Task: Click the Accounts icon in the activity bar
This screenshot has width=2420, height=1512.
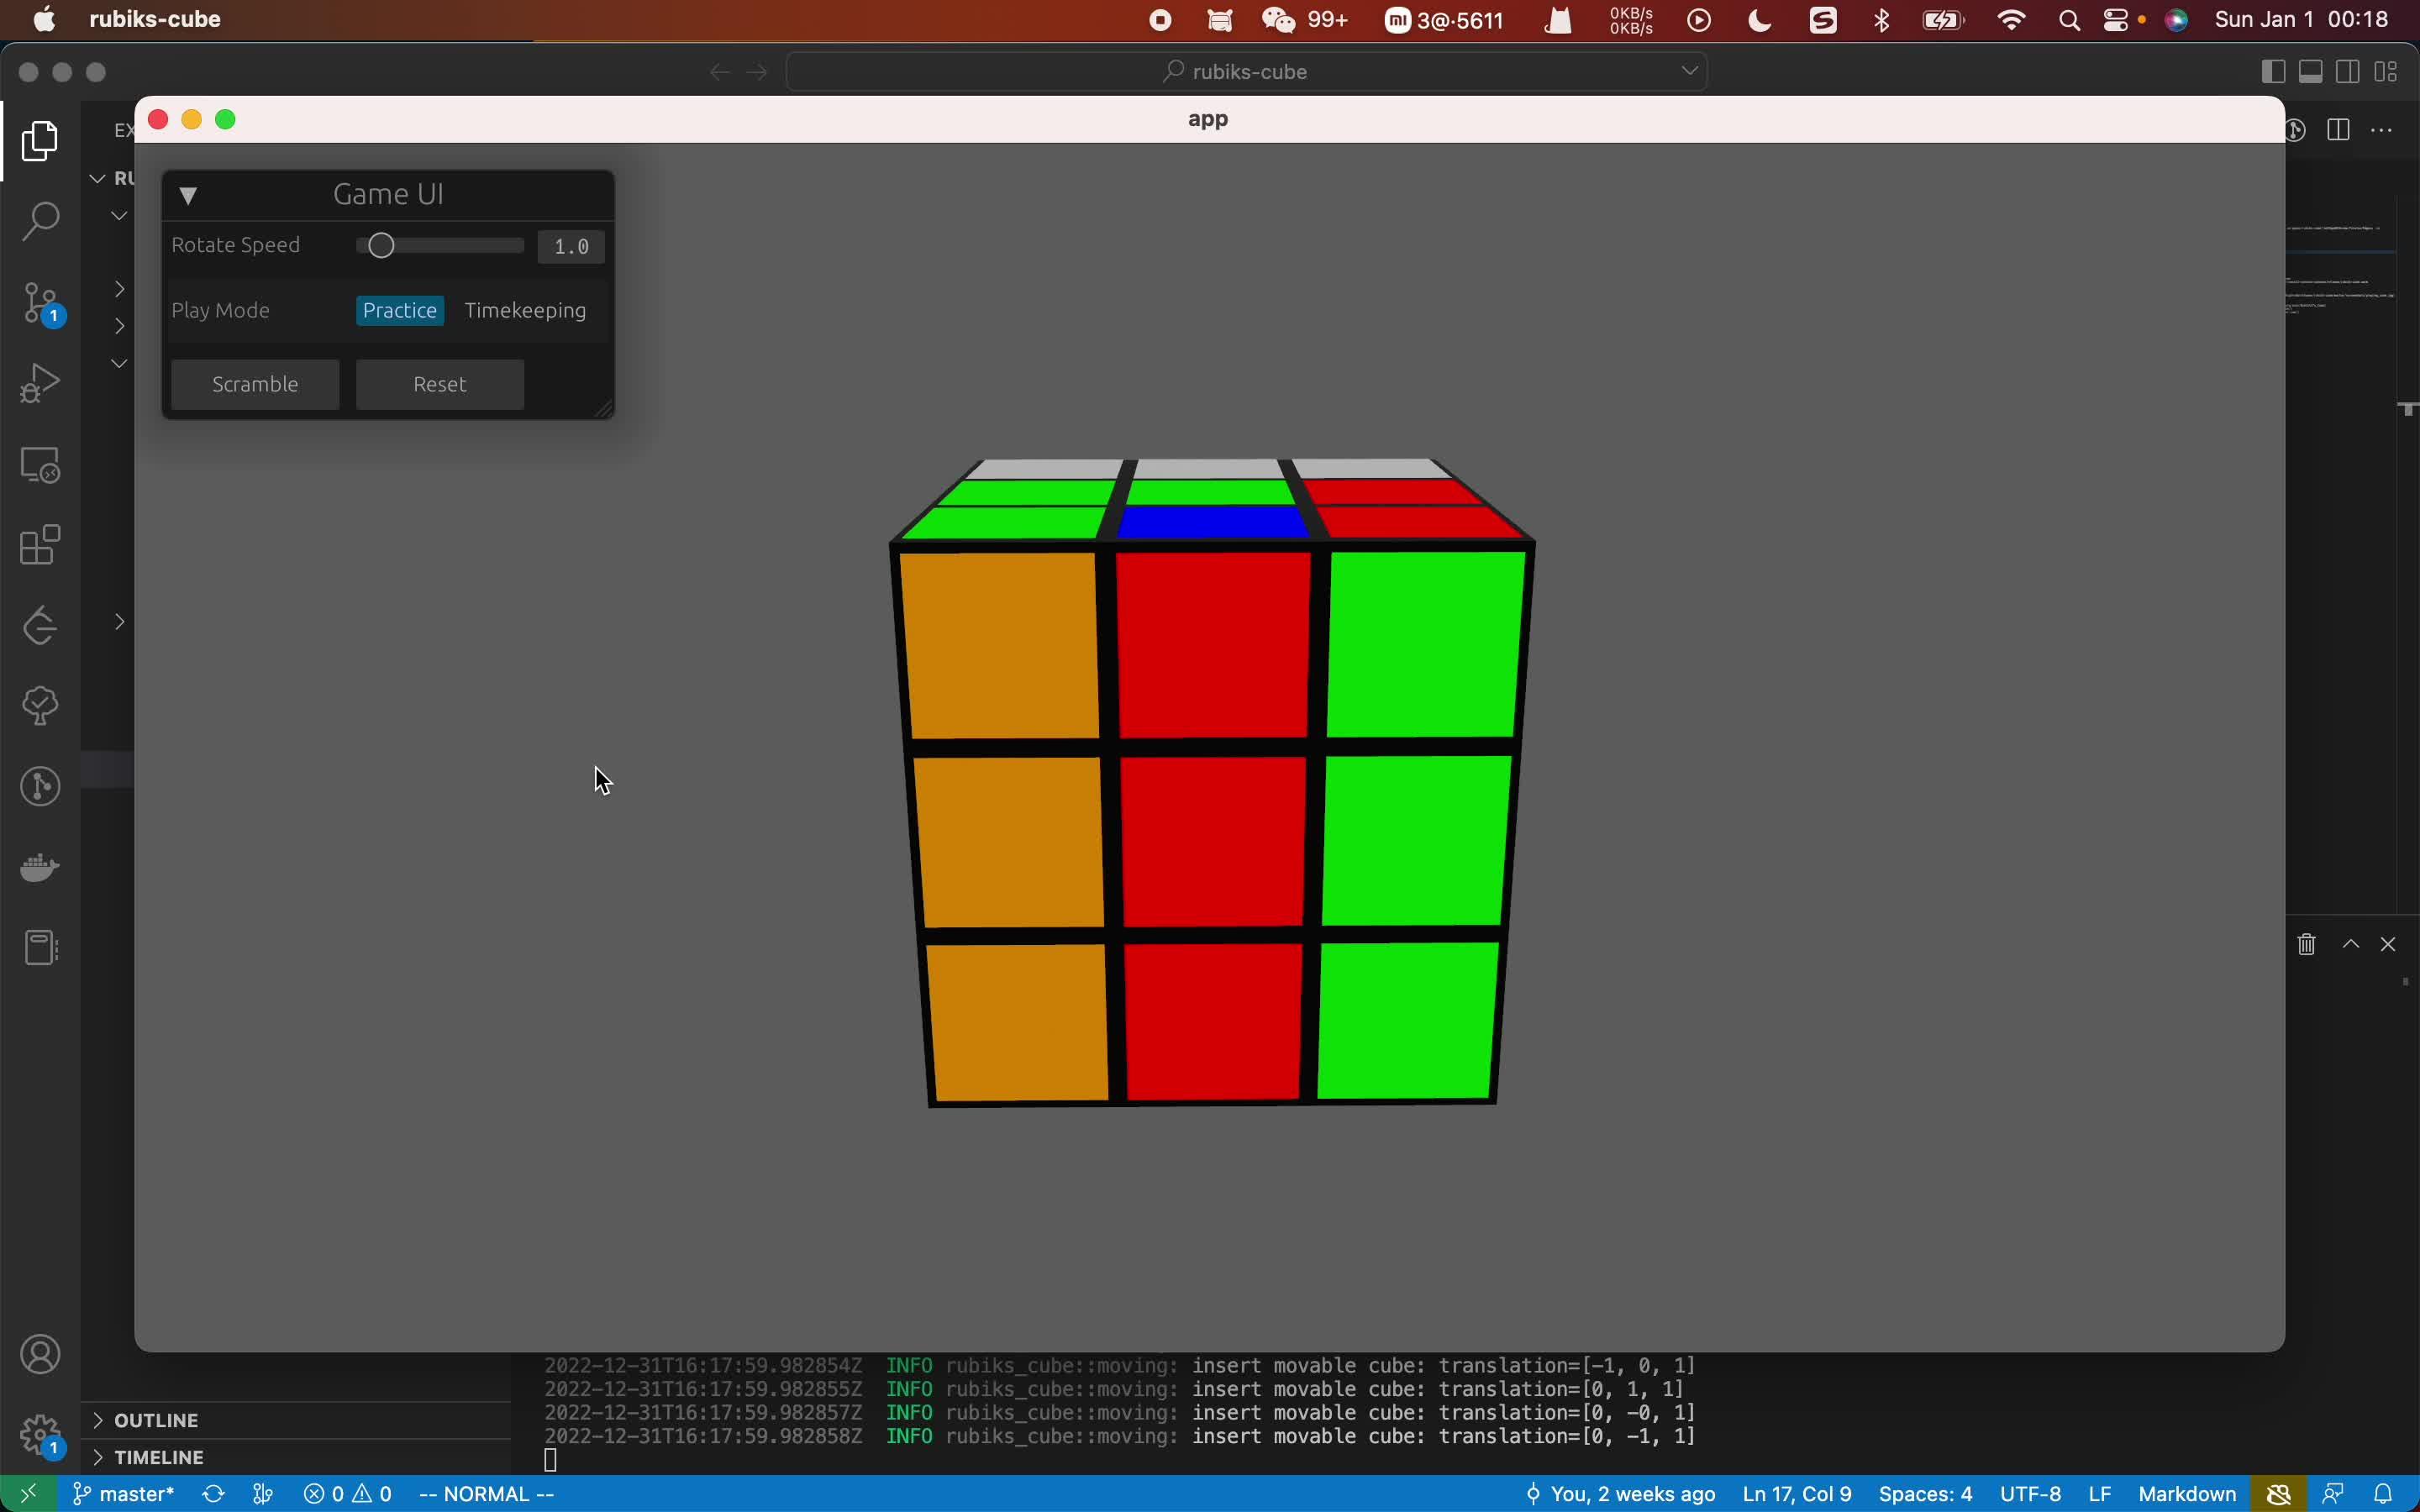Action: click(x=40, y=1355)
